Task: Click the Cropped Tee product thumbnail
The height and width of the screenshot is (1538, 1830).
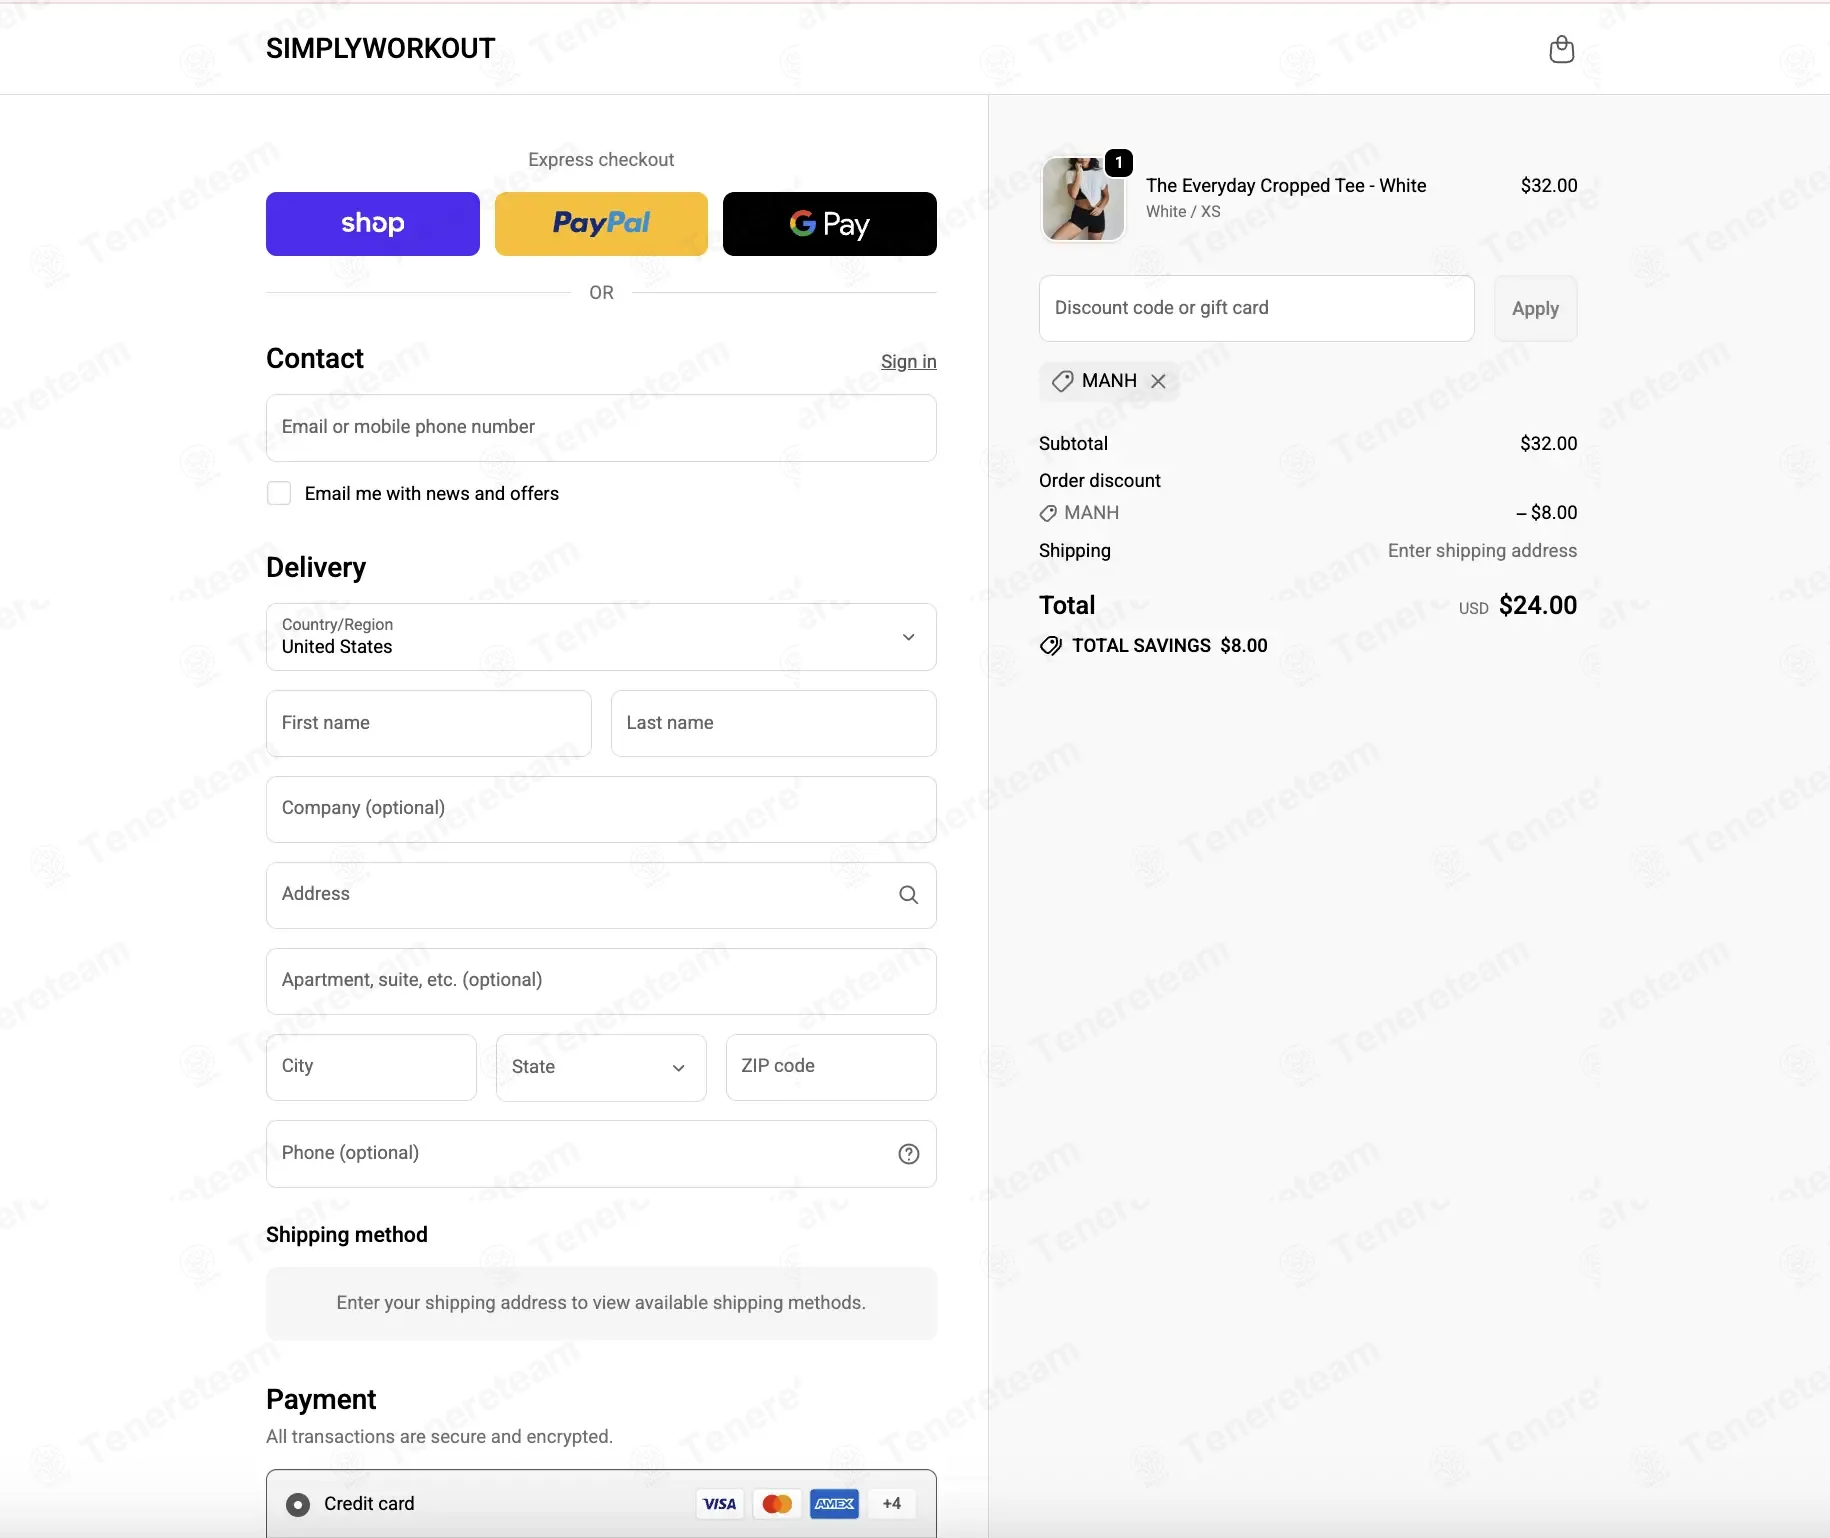Action: (1083, 199)
